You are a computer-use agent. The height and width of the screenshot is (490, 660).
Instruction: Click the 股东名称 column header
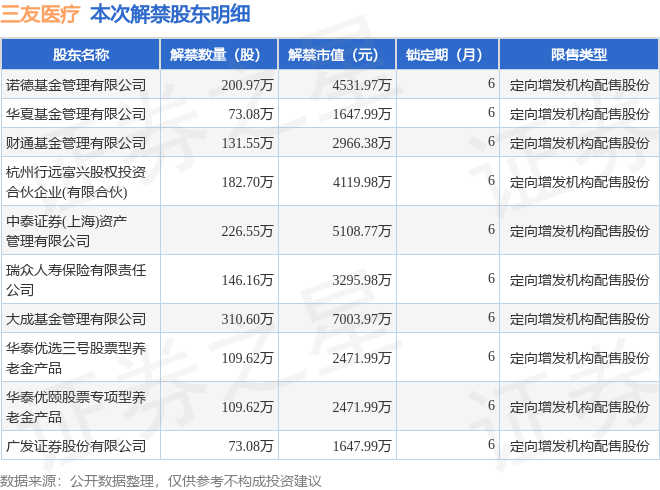coord(81,55)
